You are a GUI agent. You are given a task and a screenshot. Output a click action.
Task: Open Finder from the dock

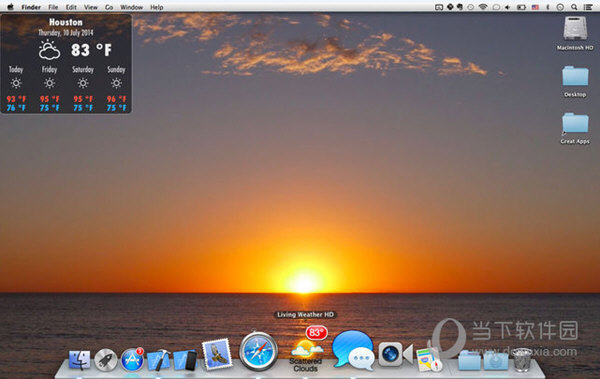(x=80, y=360)
